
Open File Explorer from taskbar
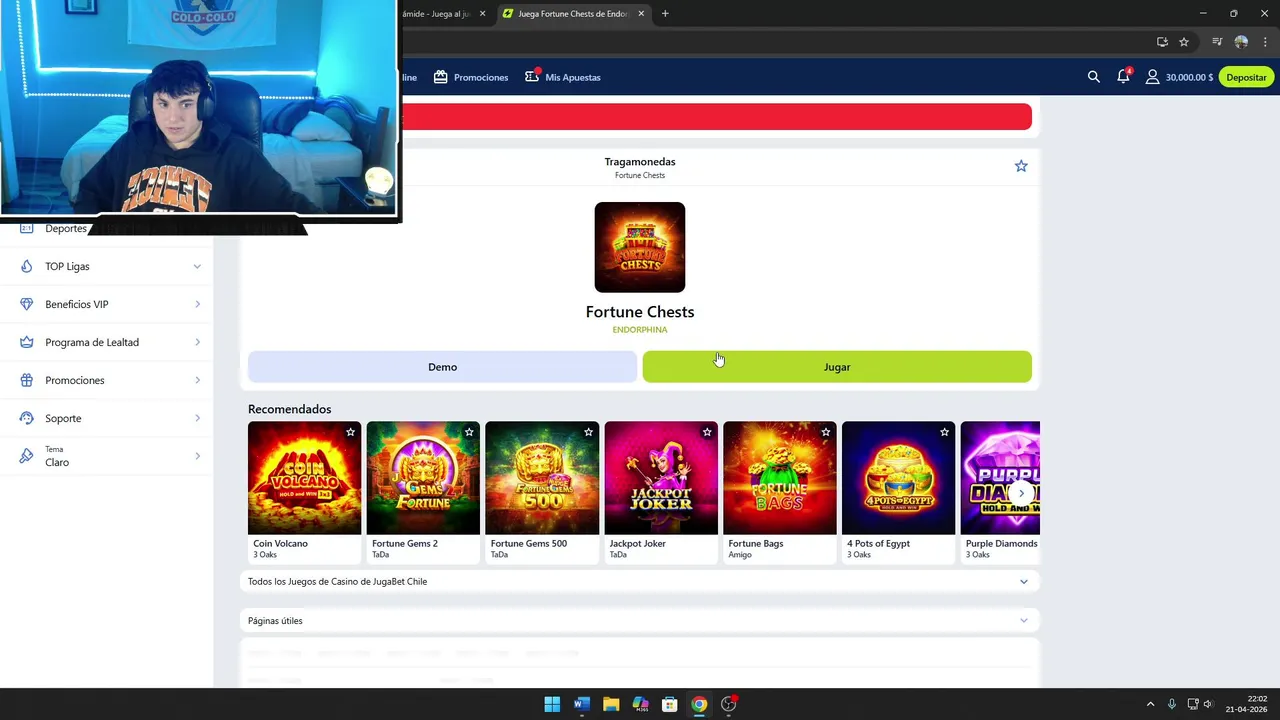click(x=611, y=704)
